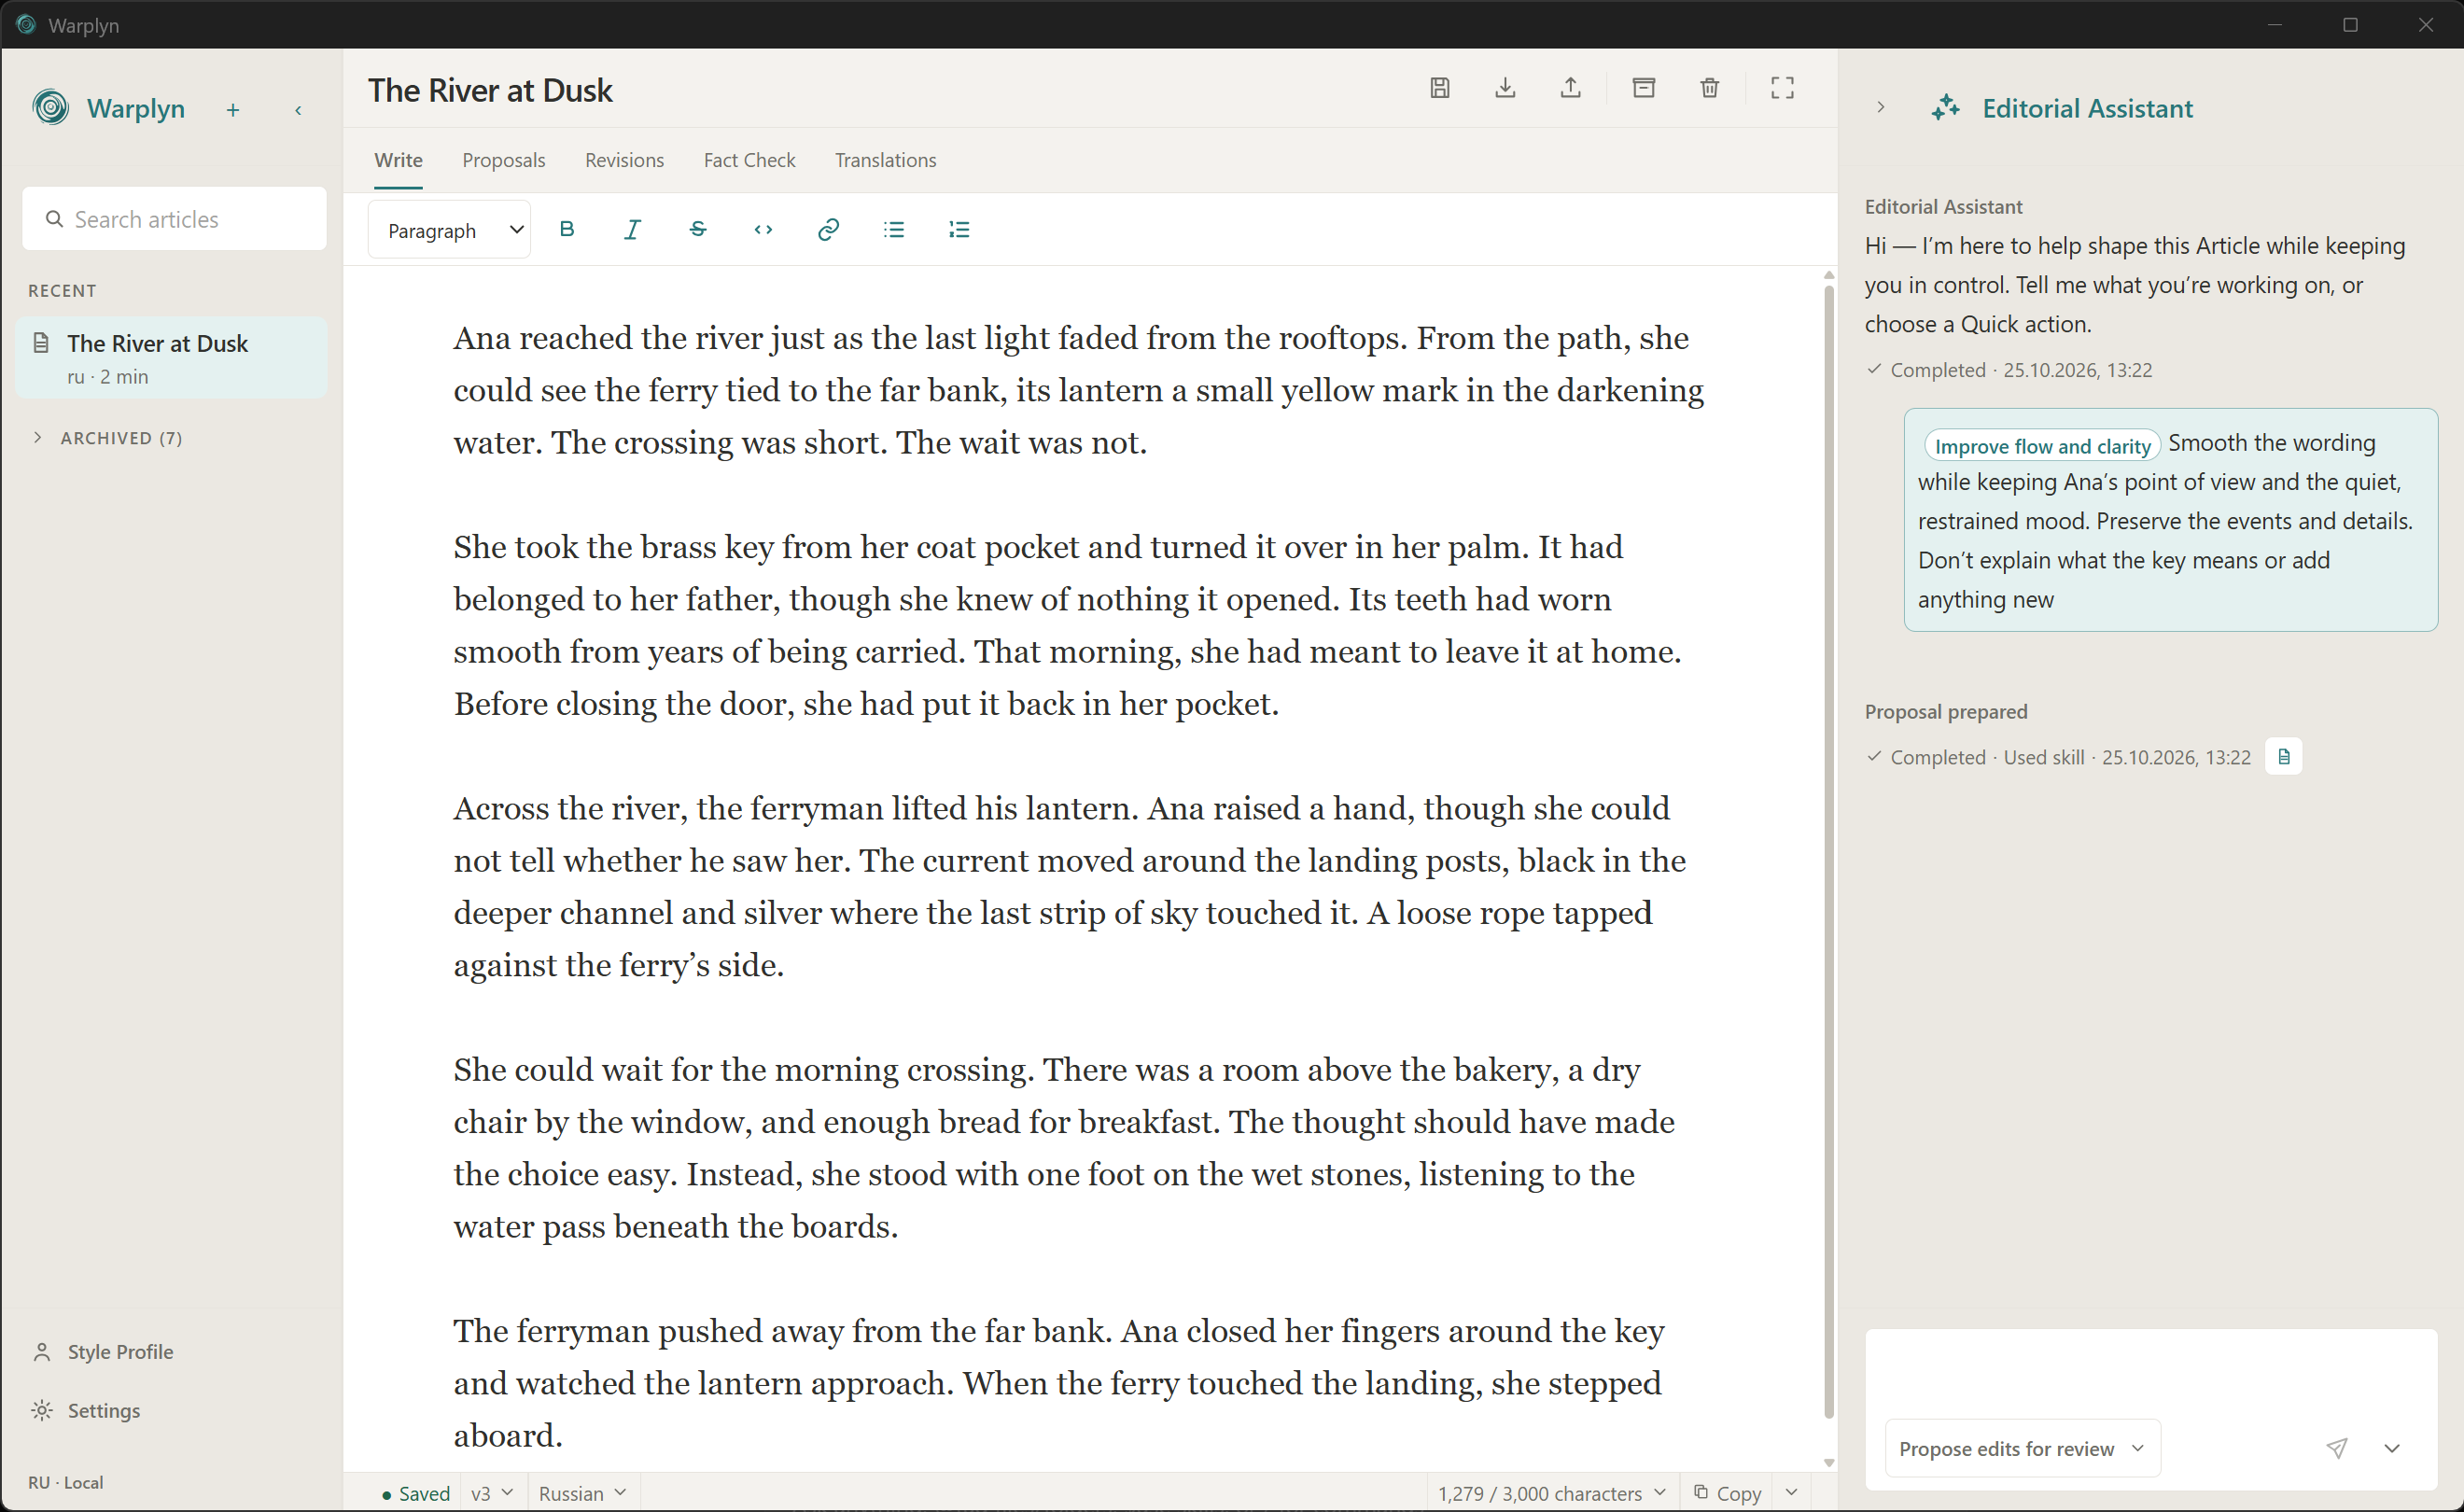Open the Translations tab
The height and width of the screenshot is (1512, 2464).
885,160
